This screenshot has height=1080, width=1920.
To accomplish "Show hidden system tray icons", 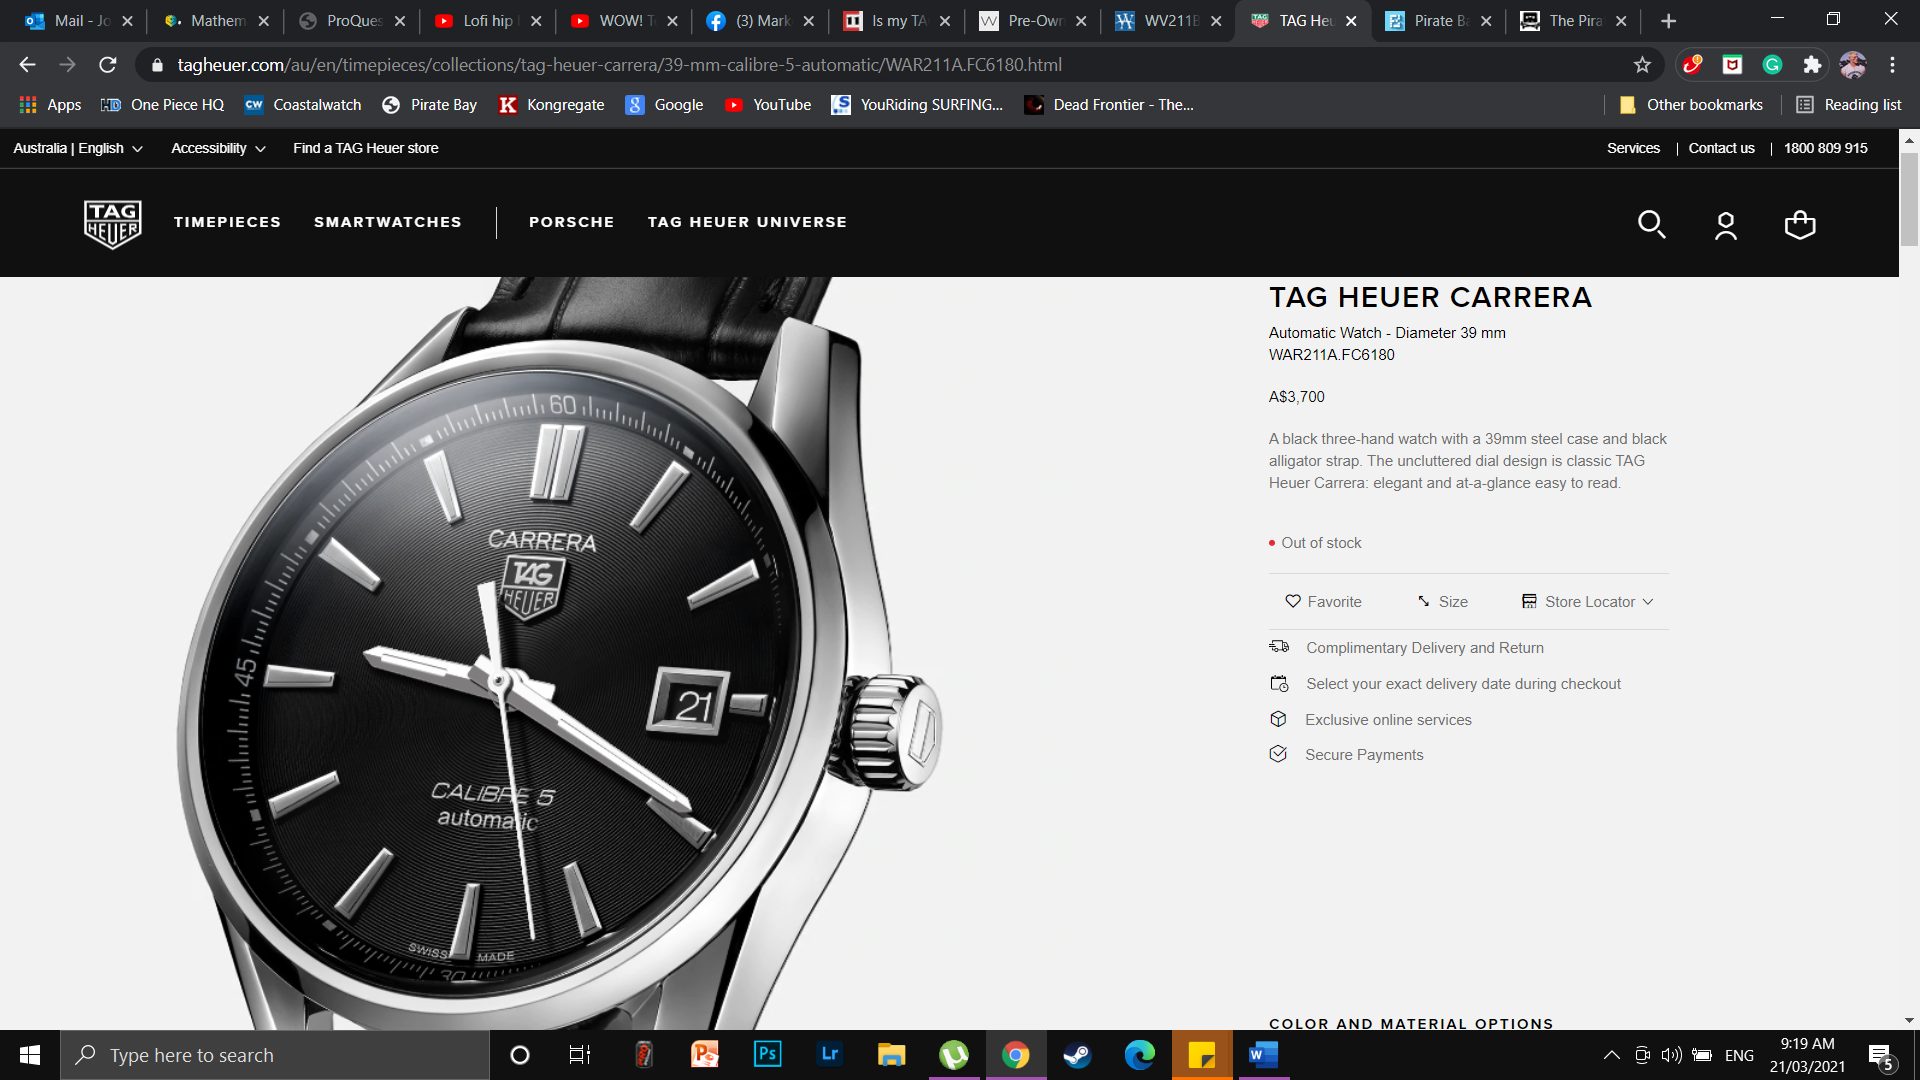I will pyautogui.click(x=1611, y=1055).
